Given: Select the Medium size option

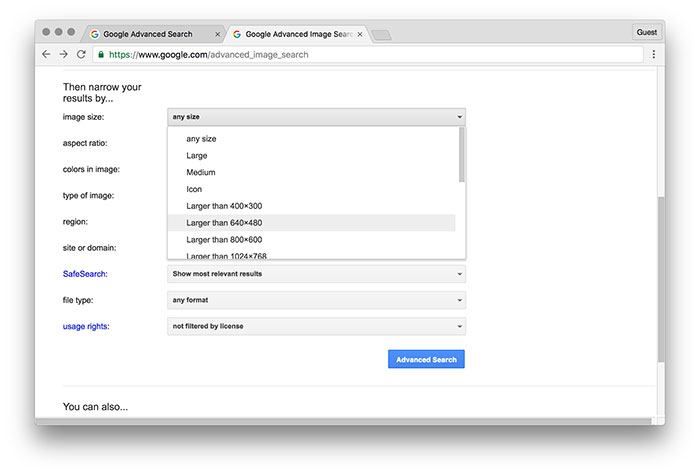Looking at the screenshot, I should coord(200,172).
